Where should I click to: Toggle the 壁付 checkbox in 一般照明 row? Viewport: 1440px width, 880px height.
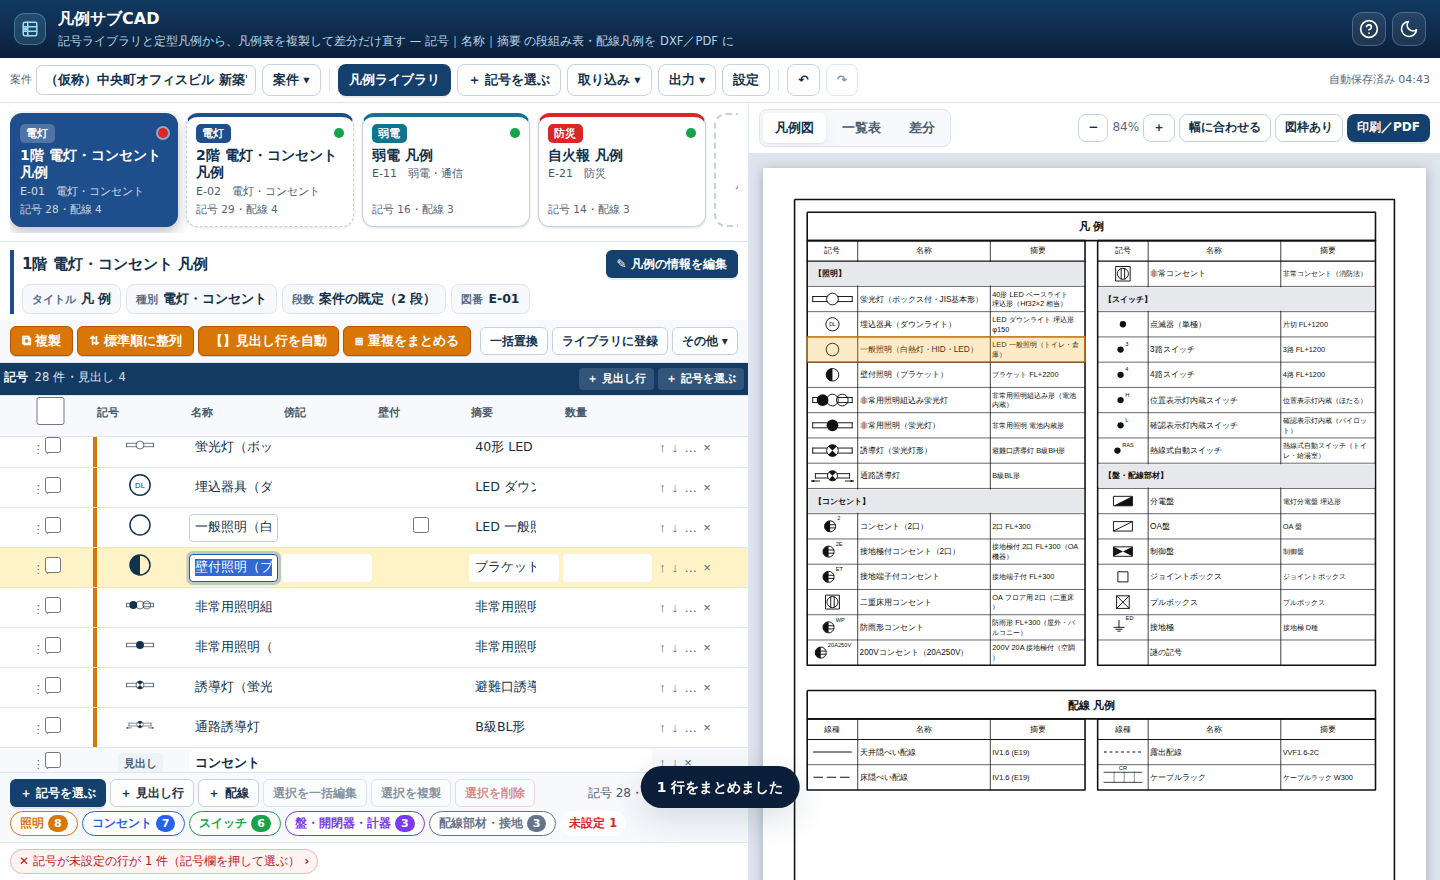point(421,525)
